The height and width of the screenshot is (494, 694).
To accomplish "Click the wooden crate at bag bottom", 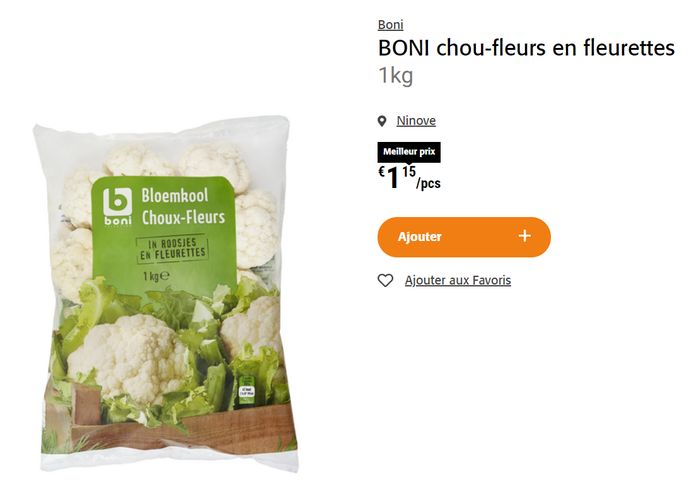I will (177, 425).
